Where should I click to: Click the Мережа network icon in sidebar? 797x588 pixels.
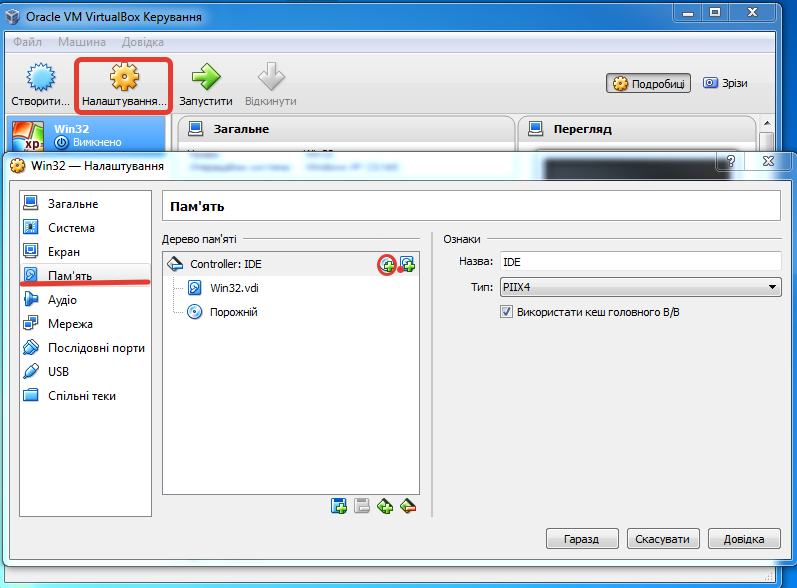(31, 323)
